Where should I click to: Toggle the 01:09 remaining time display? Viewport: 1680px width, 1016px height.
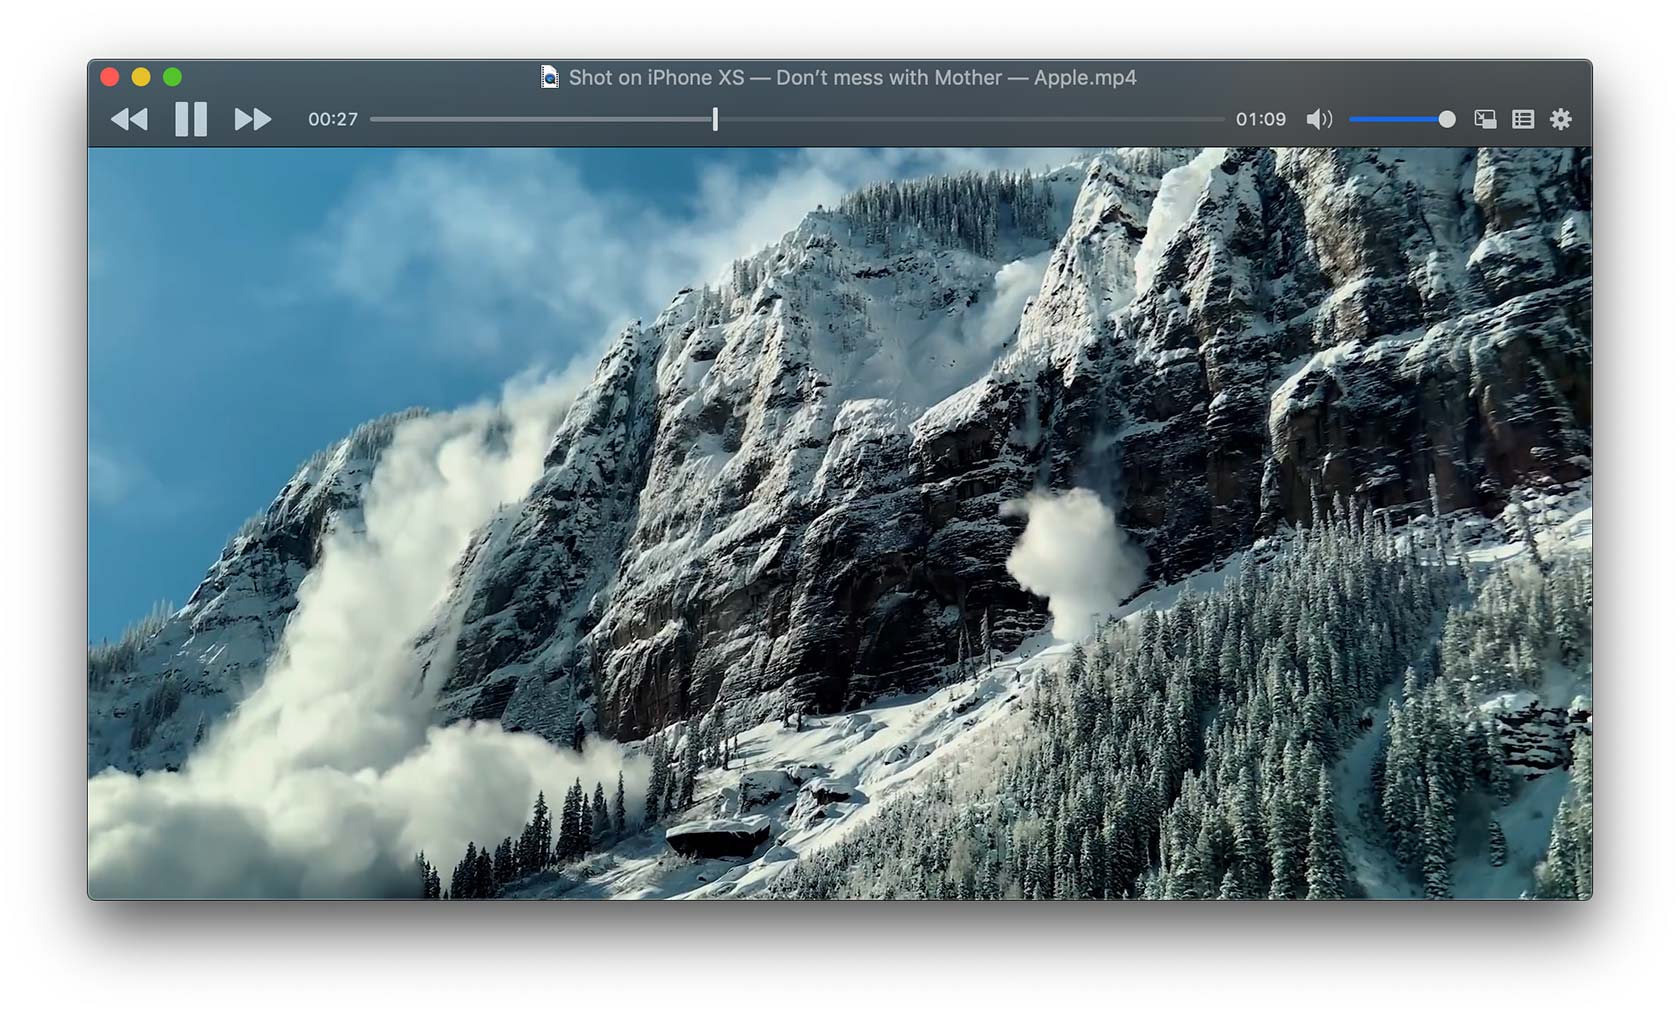[x=1261, y=119]
